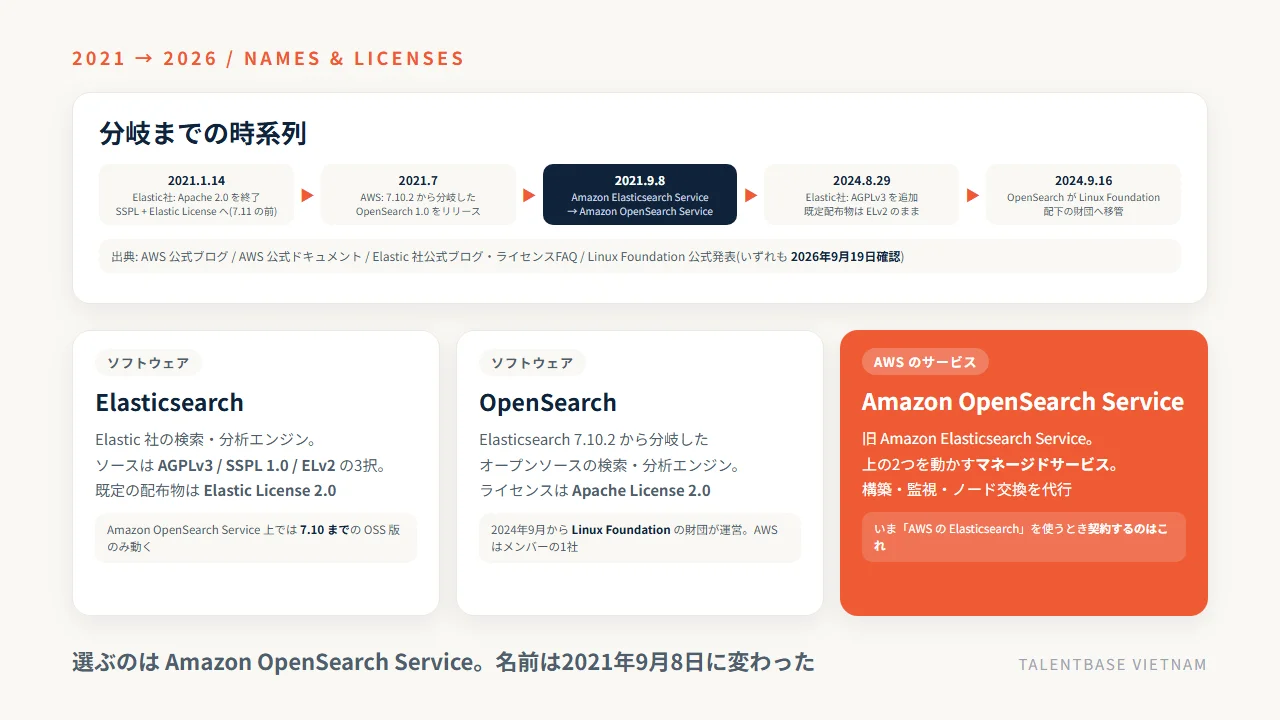This screenshot has height=720, width=1280.
Task: Click the 2024.8.29 AGPLv3 timeline card
Action: point(861,195)
